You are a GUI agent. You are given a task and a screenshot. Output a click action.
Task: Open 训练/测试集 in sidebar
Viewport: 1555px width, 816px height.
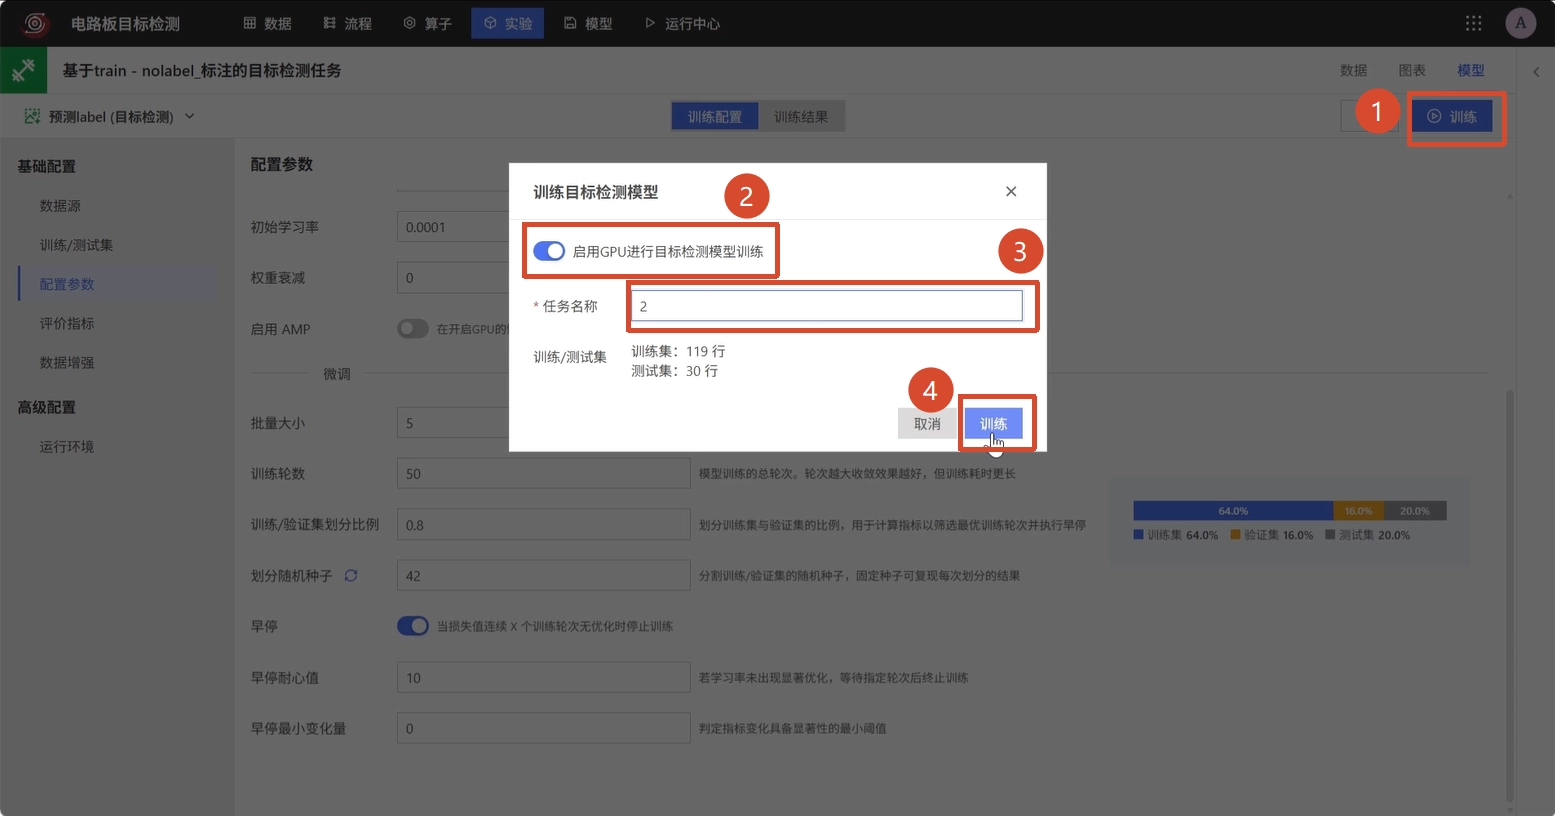tap(76, 245)
